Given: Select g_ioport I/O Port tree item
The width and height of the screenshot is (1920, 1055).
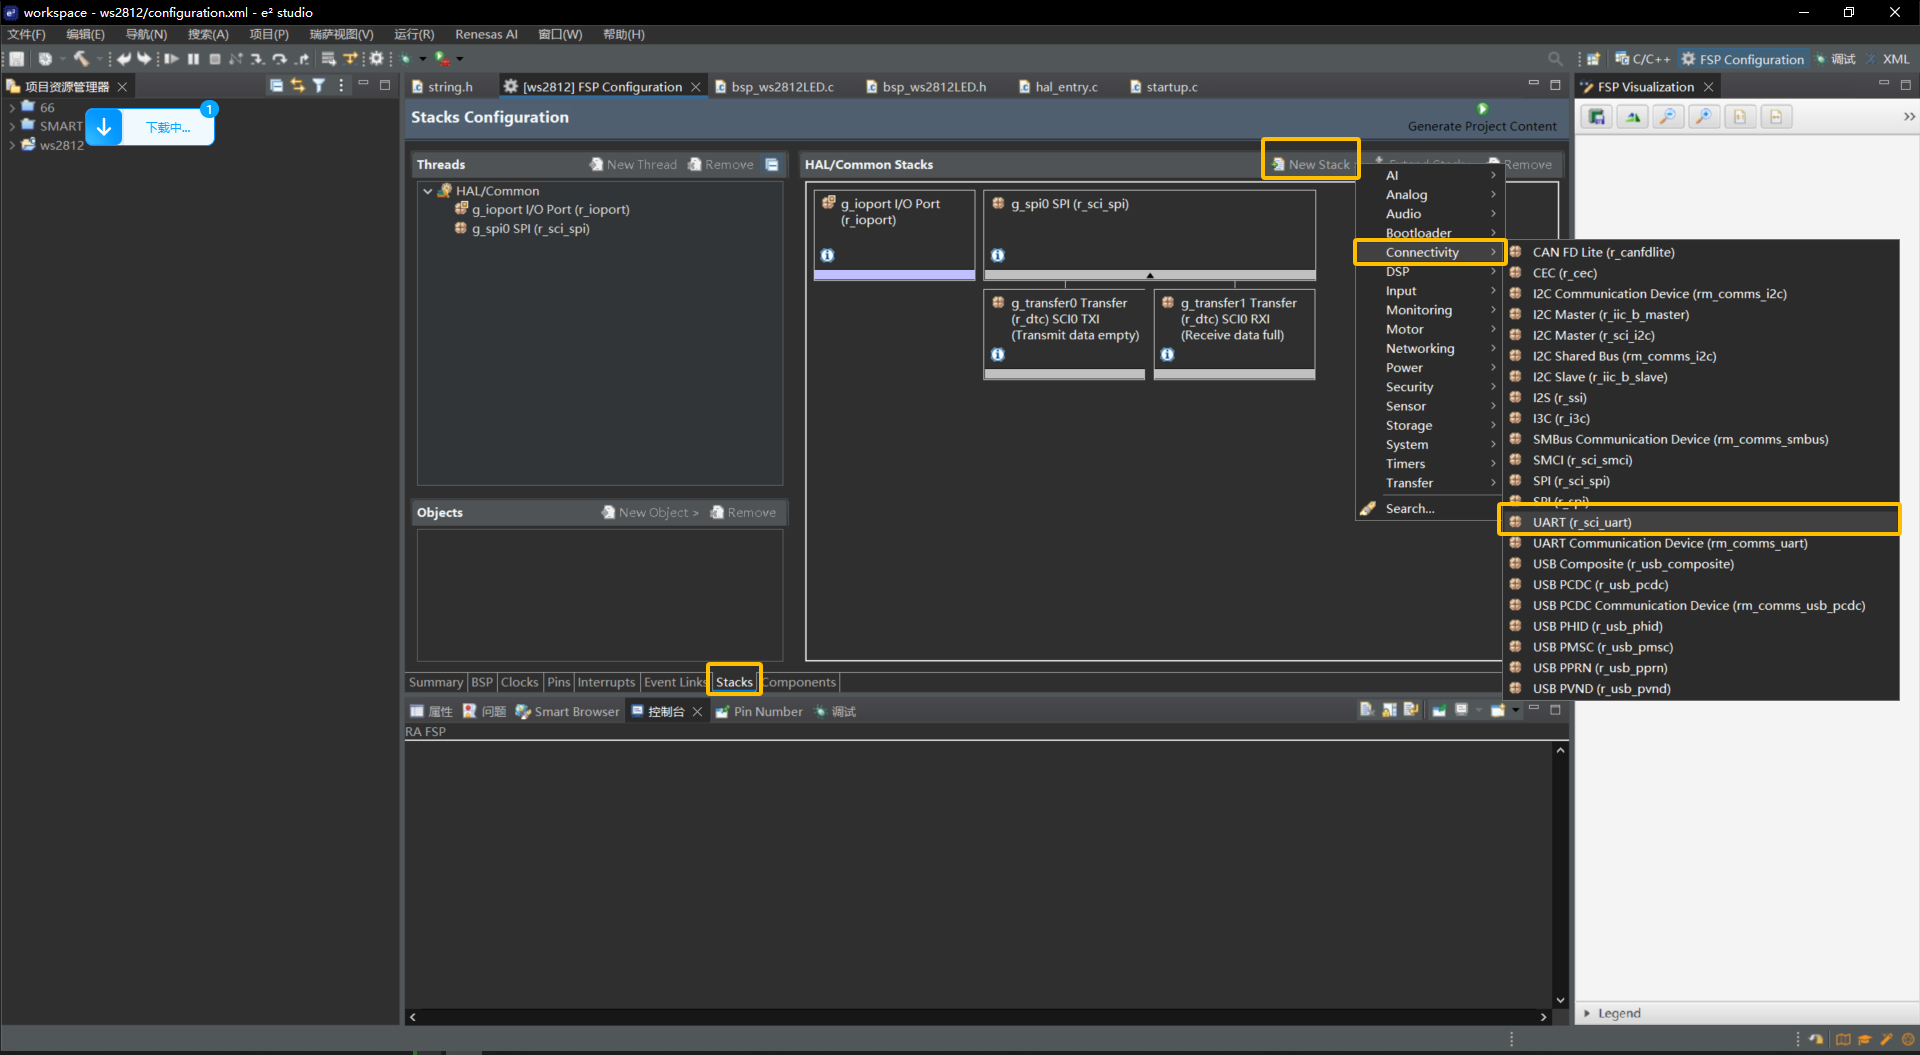Looking at the screenshot, I should tap(542, 210).
